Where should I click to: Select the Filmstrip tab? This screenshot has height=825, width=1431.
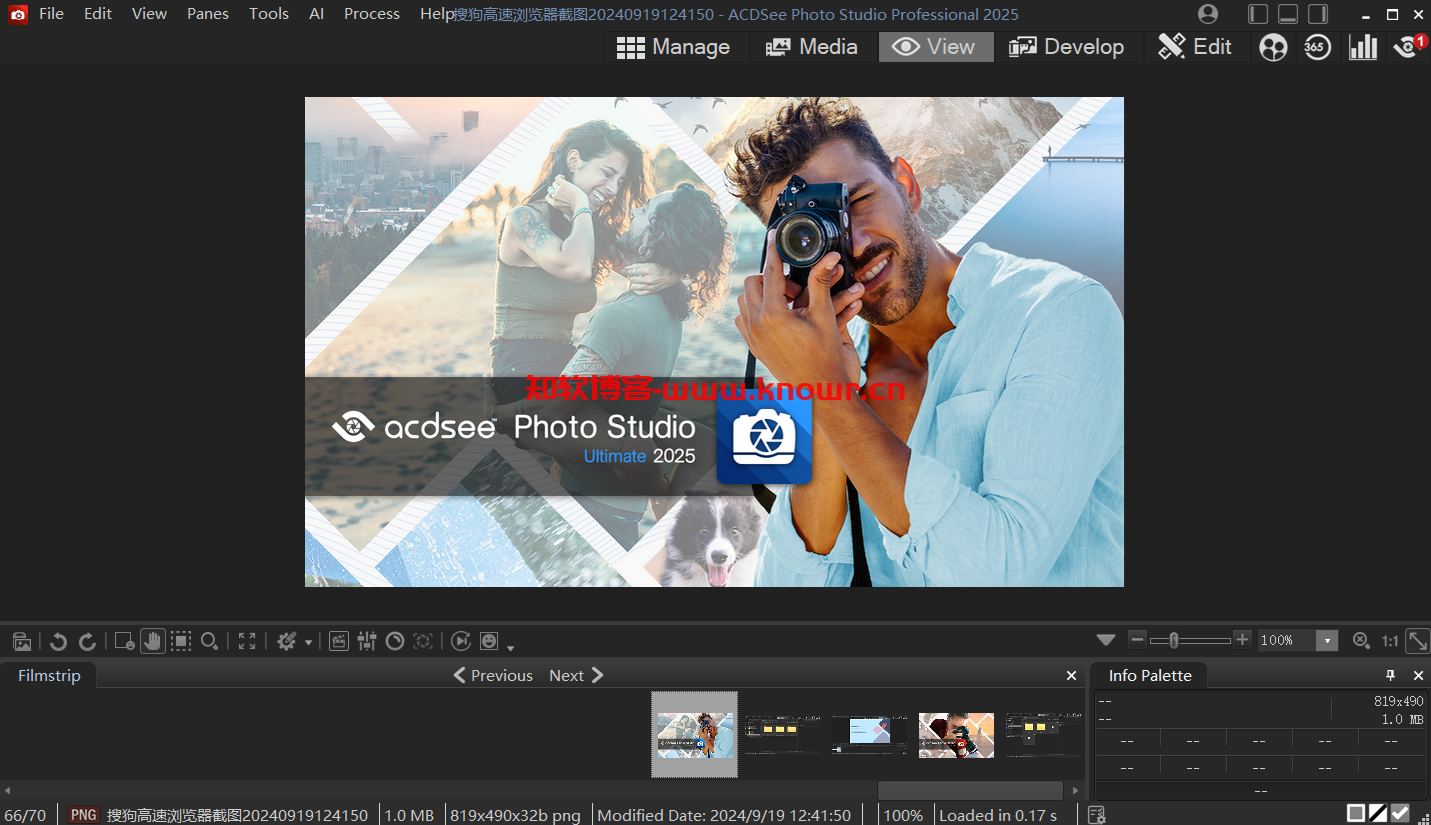click(x=49, y=676)
